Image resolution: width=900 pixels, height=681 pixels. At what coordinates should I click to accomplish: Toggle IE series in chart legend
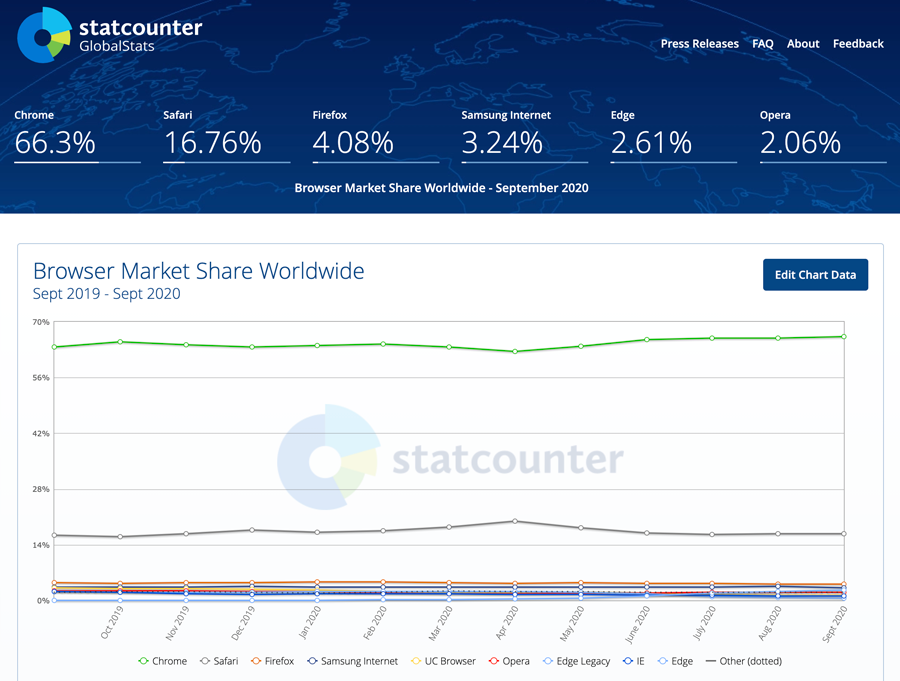(634, 661)
